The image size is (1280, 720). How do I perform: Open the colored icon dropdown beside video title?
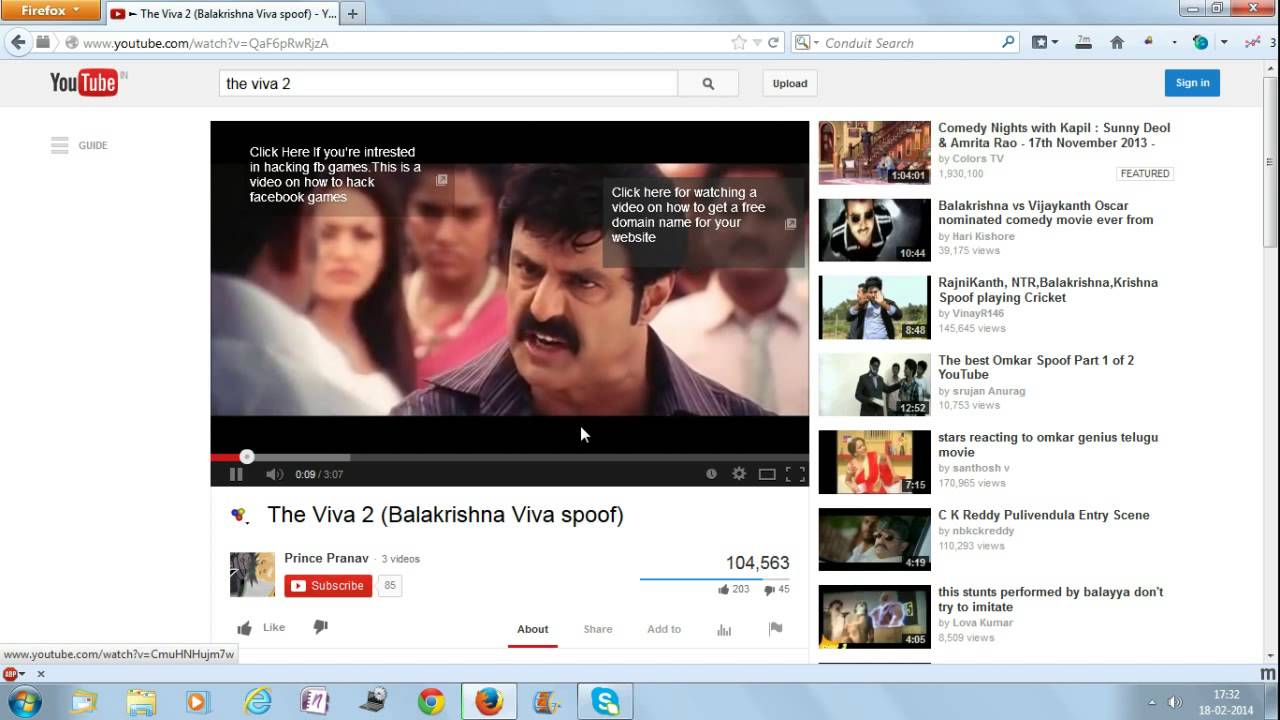pos(238,515)
